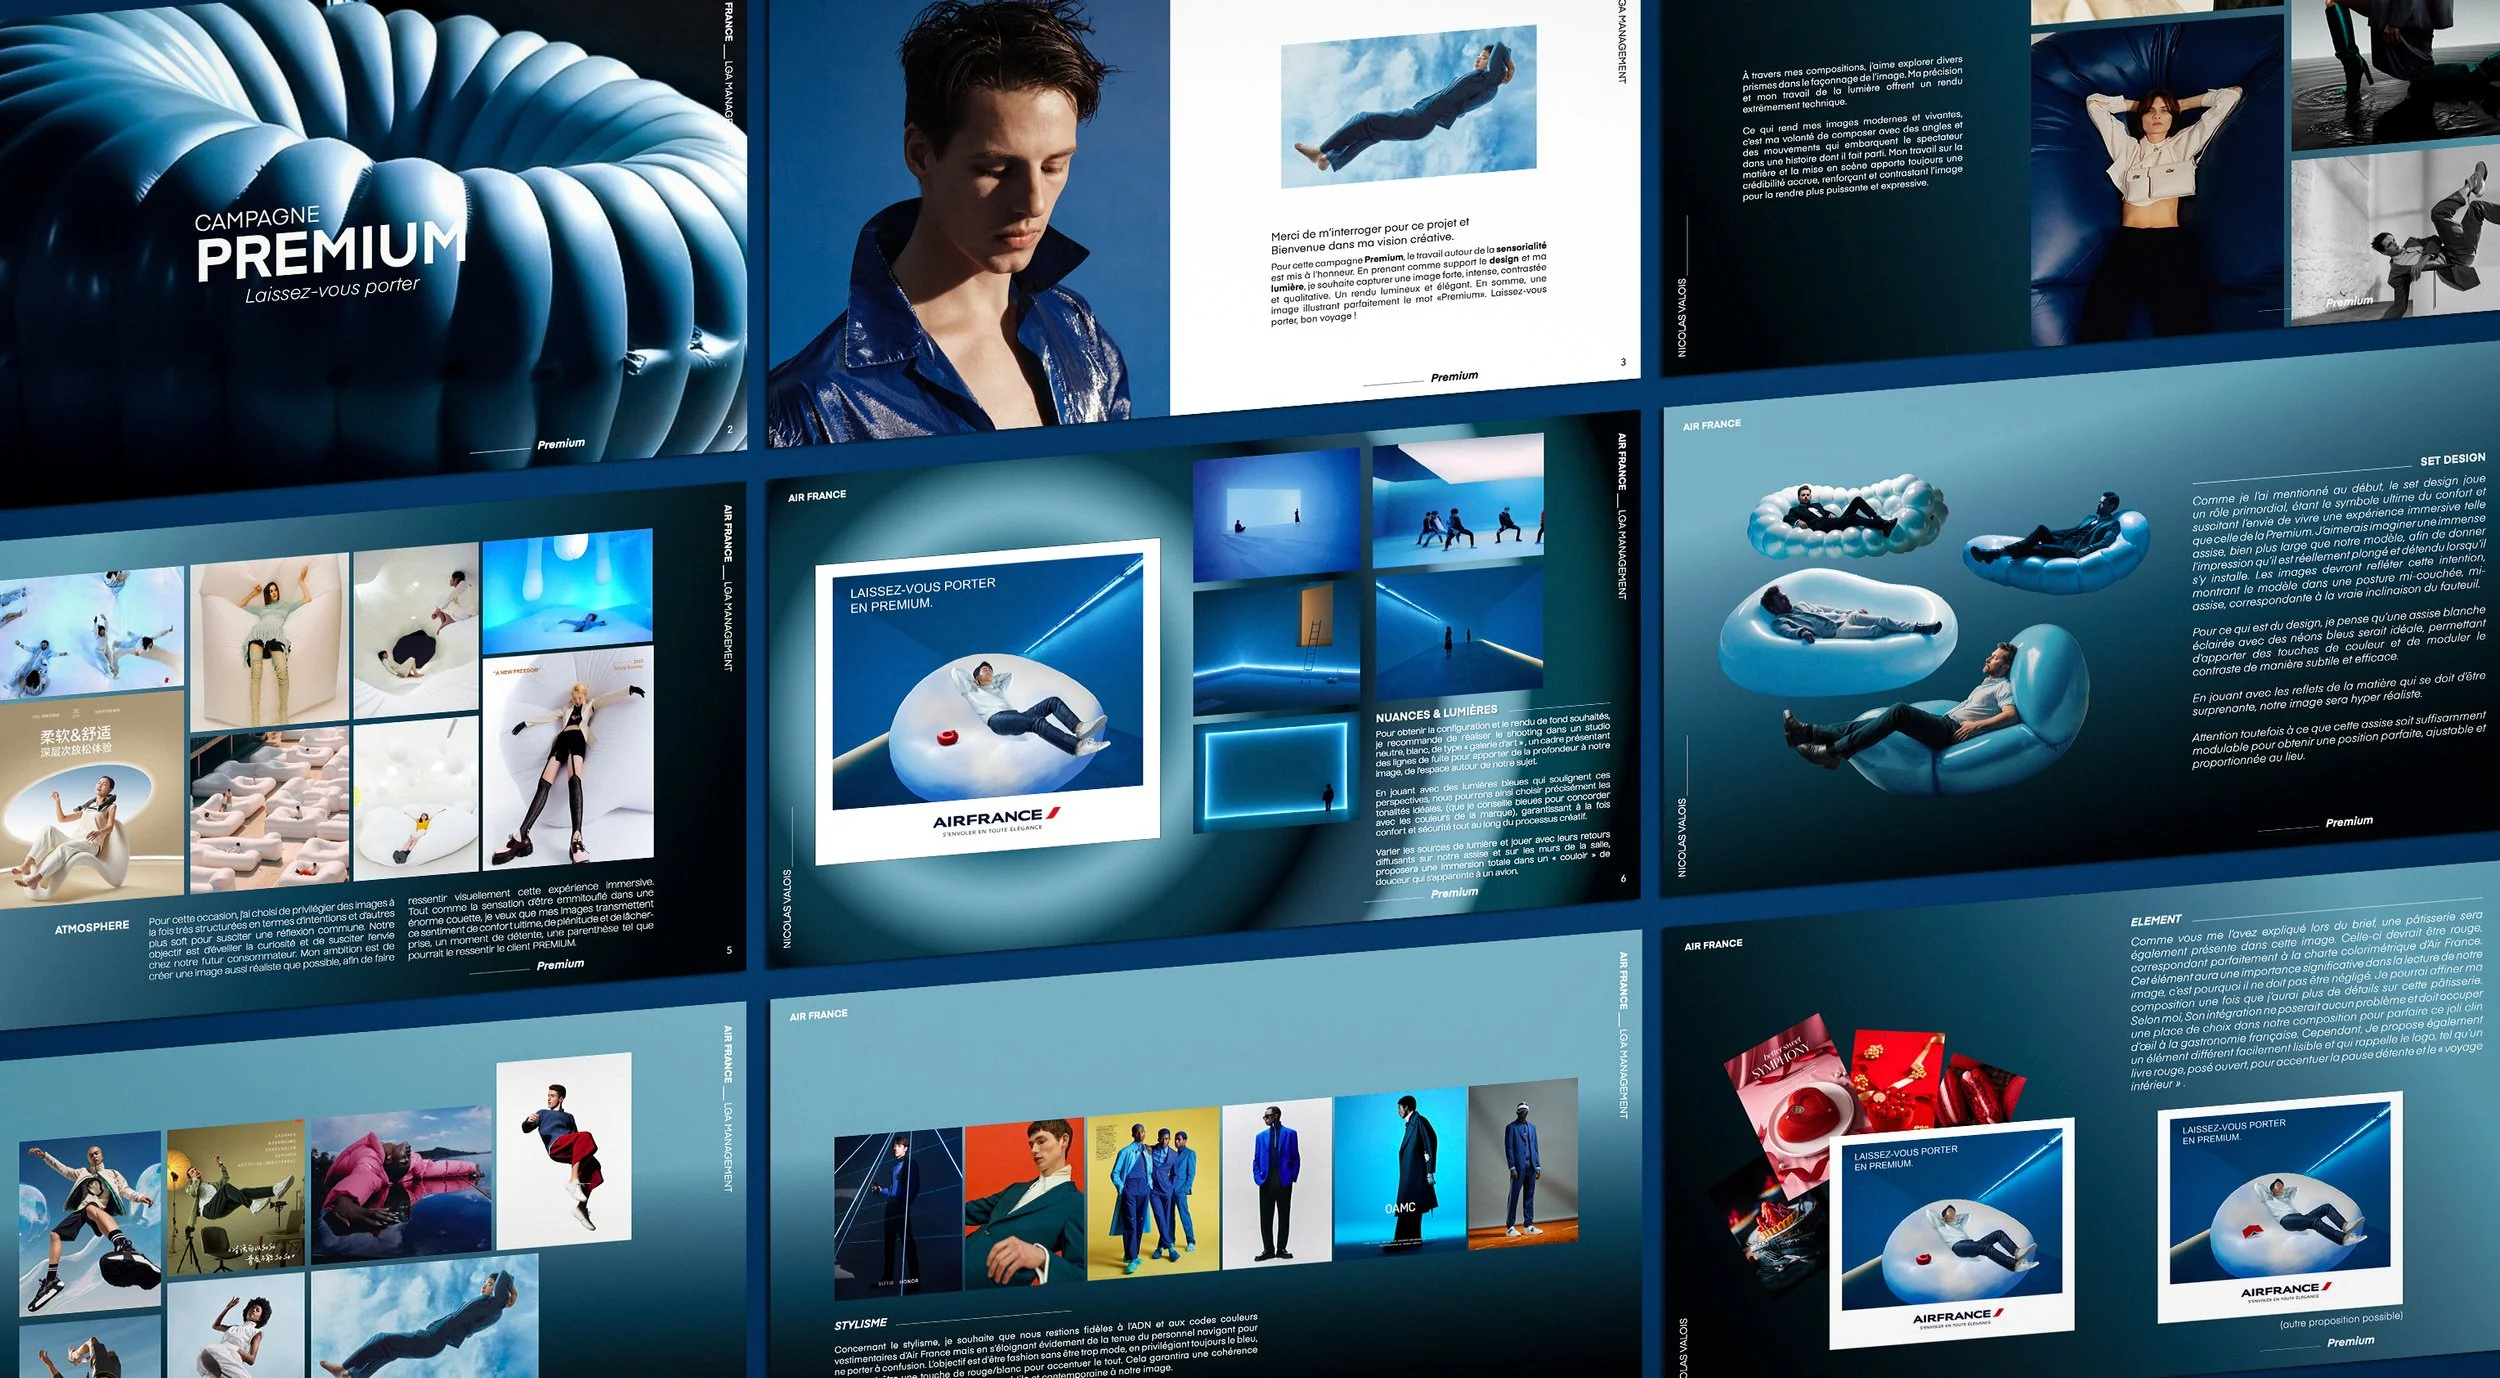Open the floating man in red trousers photo
The height and width of the screenshot is (1378, 2500).
(x=564, y=1152)
